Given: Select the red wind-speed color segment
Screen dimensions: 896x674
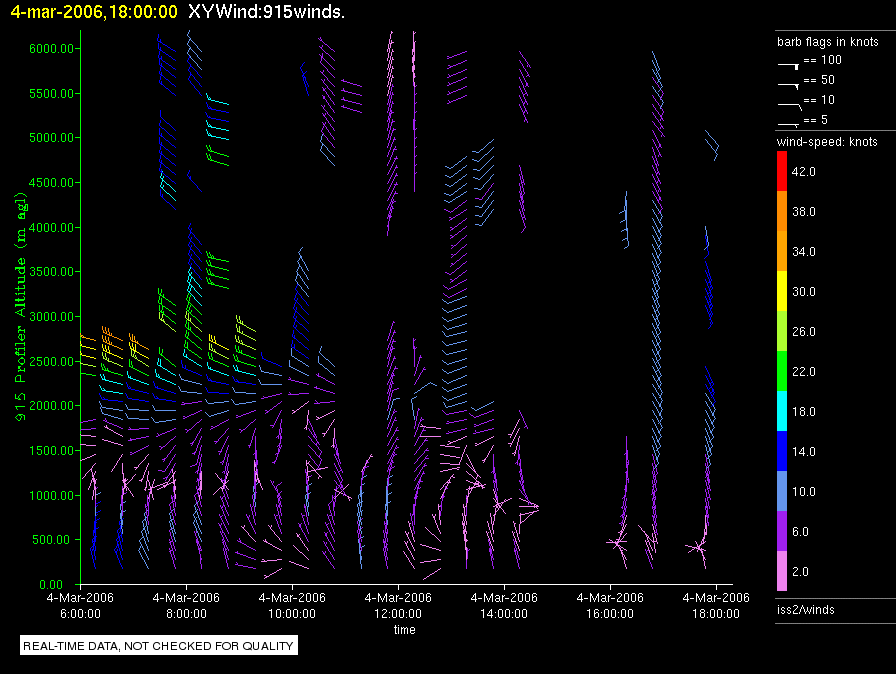Looking at the screenshot, I should (783, 171).
